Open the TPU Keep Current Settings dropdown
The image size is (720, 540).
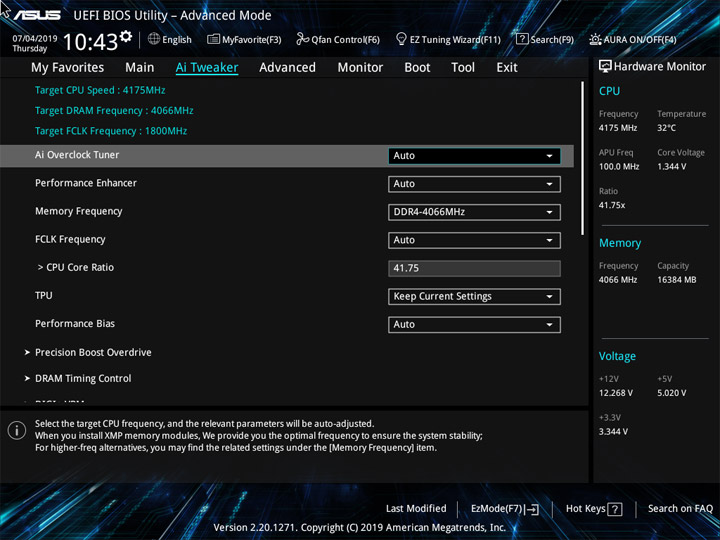474,297
